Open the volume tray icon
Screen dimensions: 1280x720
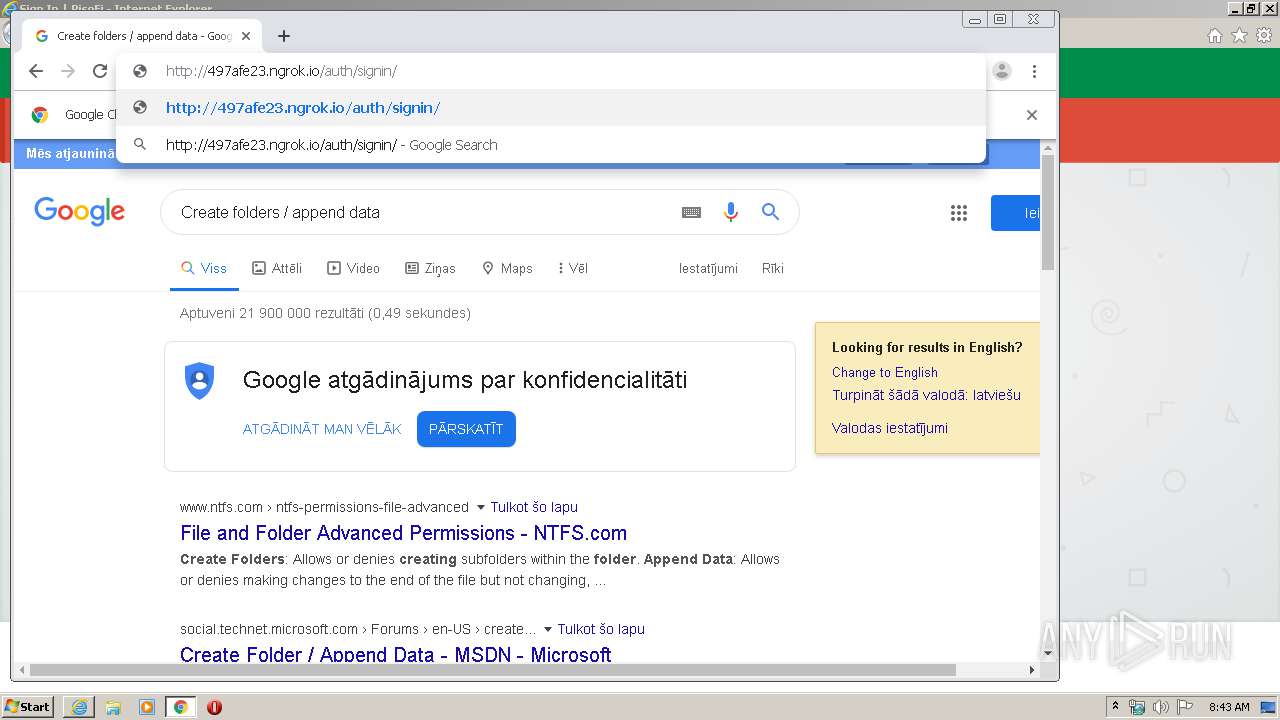coord(1160,707)
